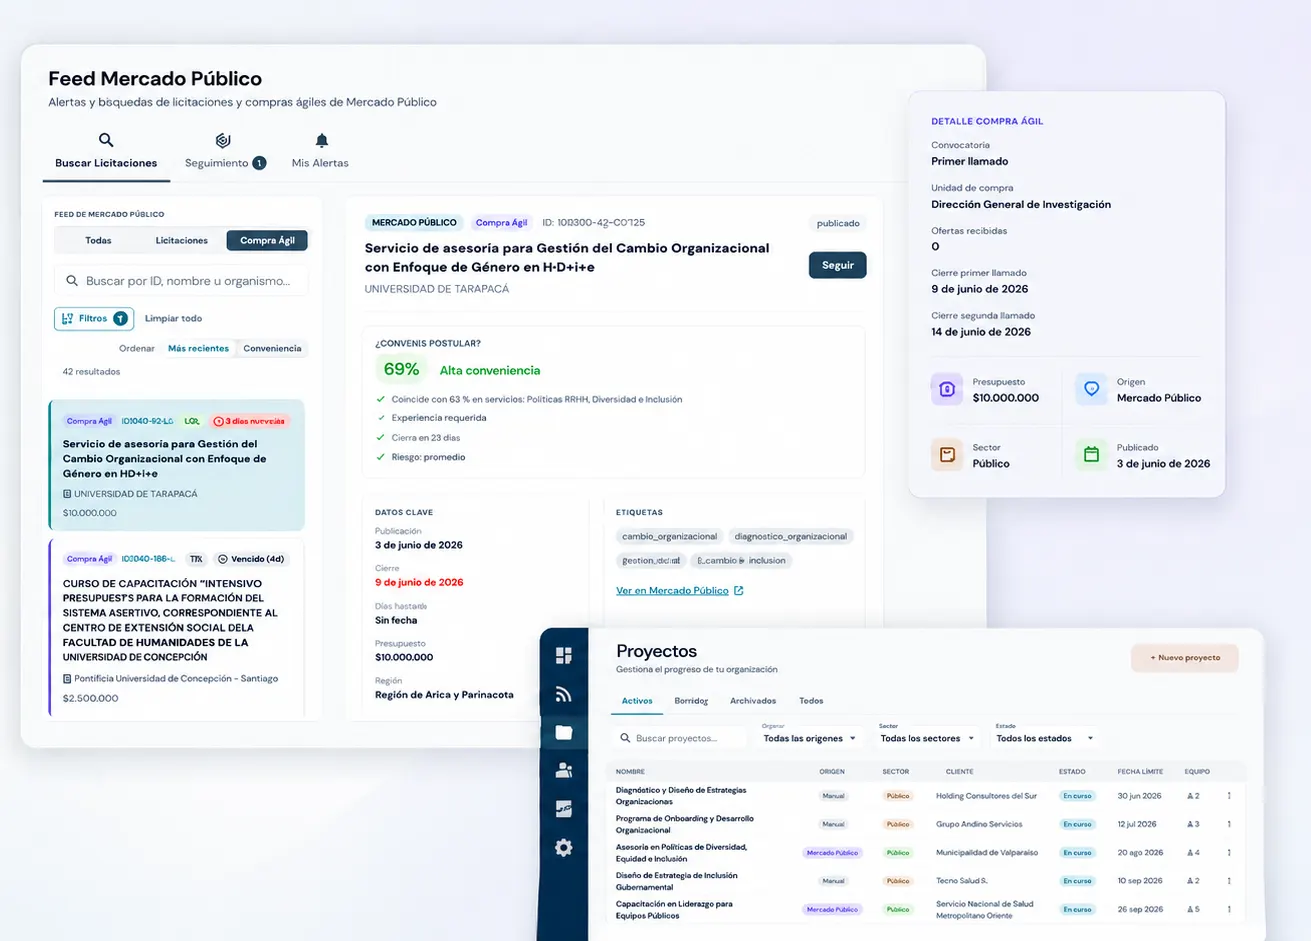Select the folder icon in Proyectos sidebar
The height and width of the screenshot is (941, 1311).
[563, 733]
